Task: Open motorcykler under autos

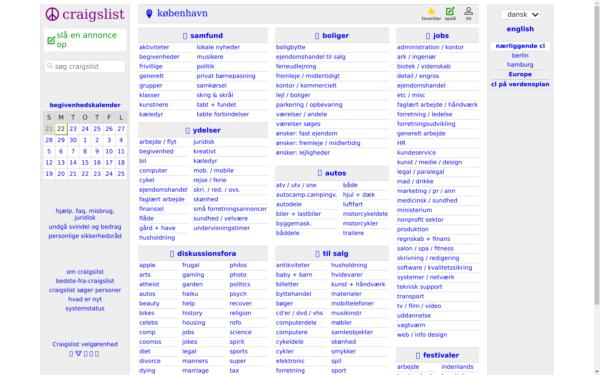Action: tap(360, 224)
